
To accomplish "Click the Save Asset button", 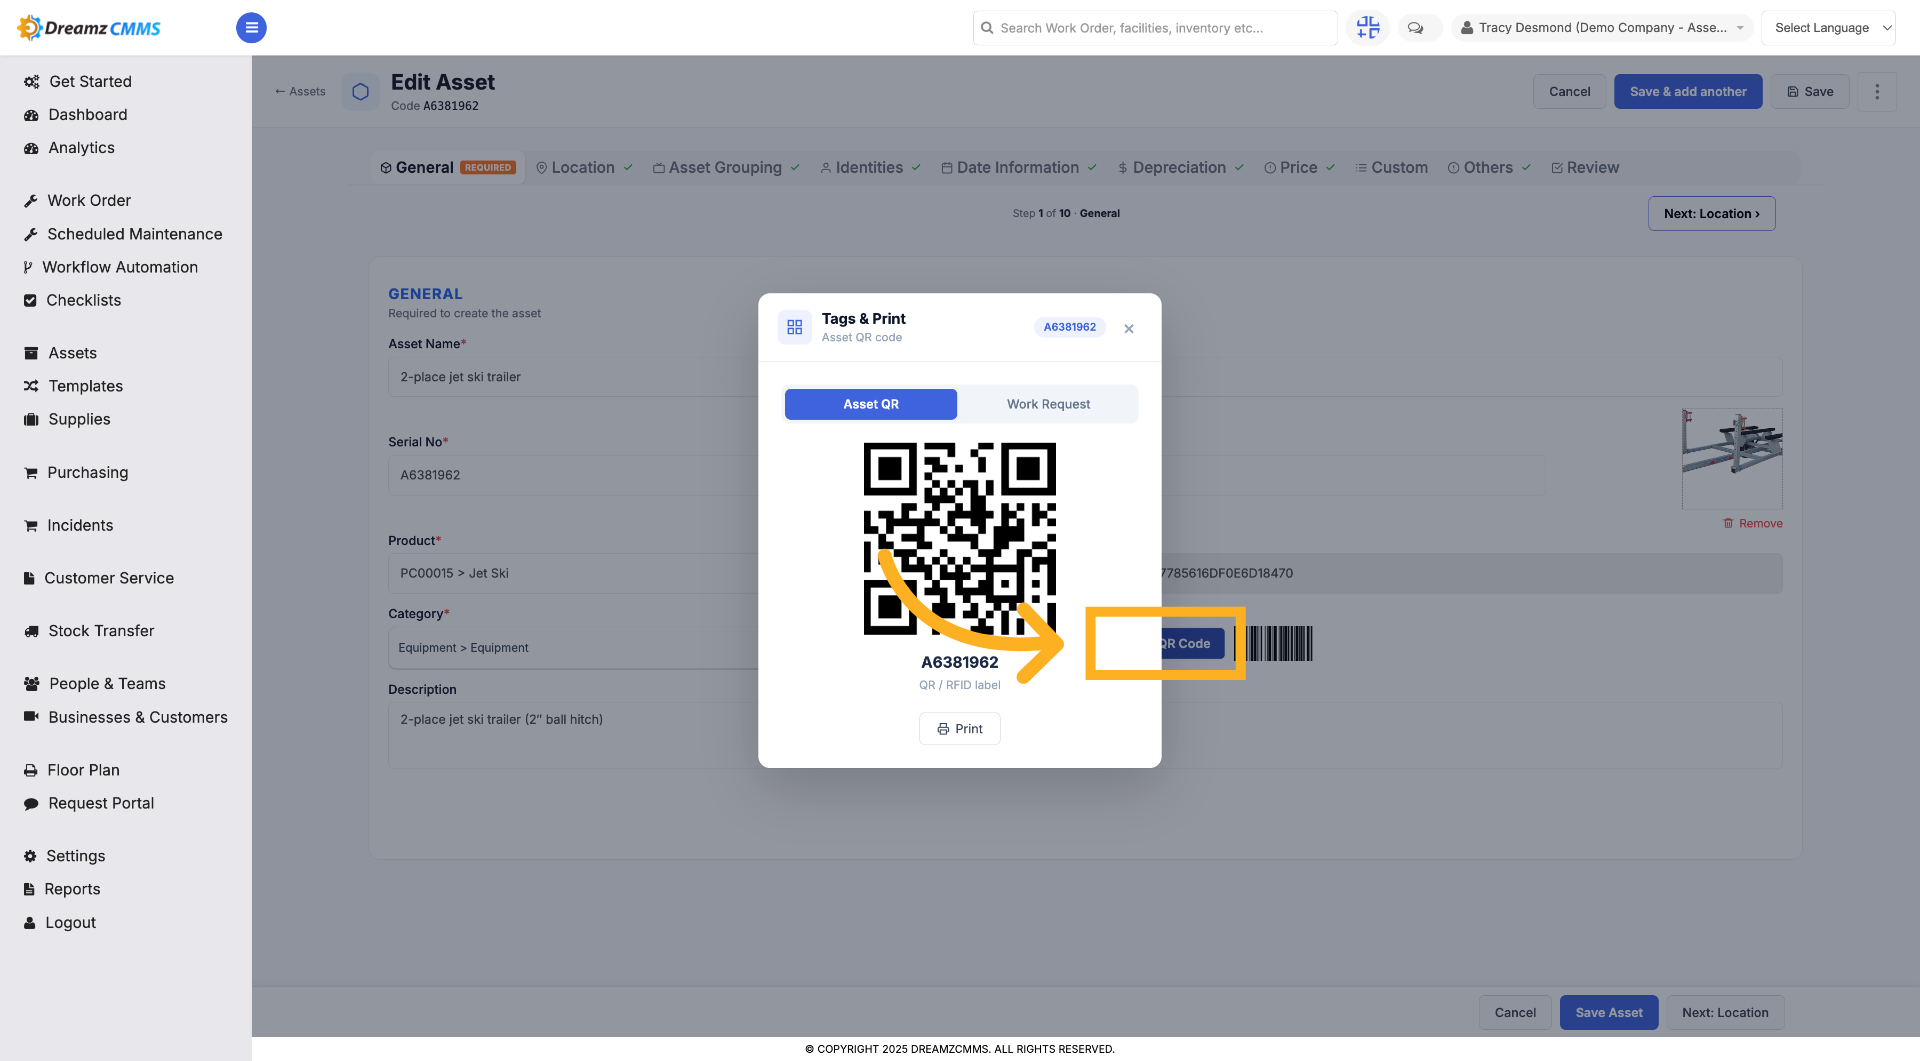I will tap(1609, 1013).
